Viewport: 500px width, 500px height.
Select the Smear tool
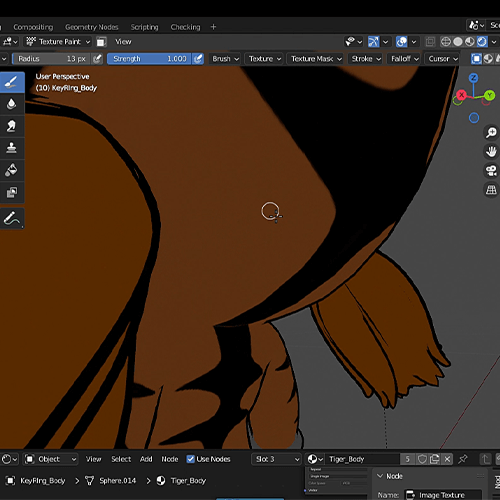click(12, 126)
